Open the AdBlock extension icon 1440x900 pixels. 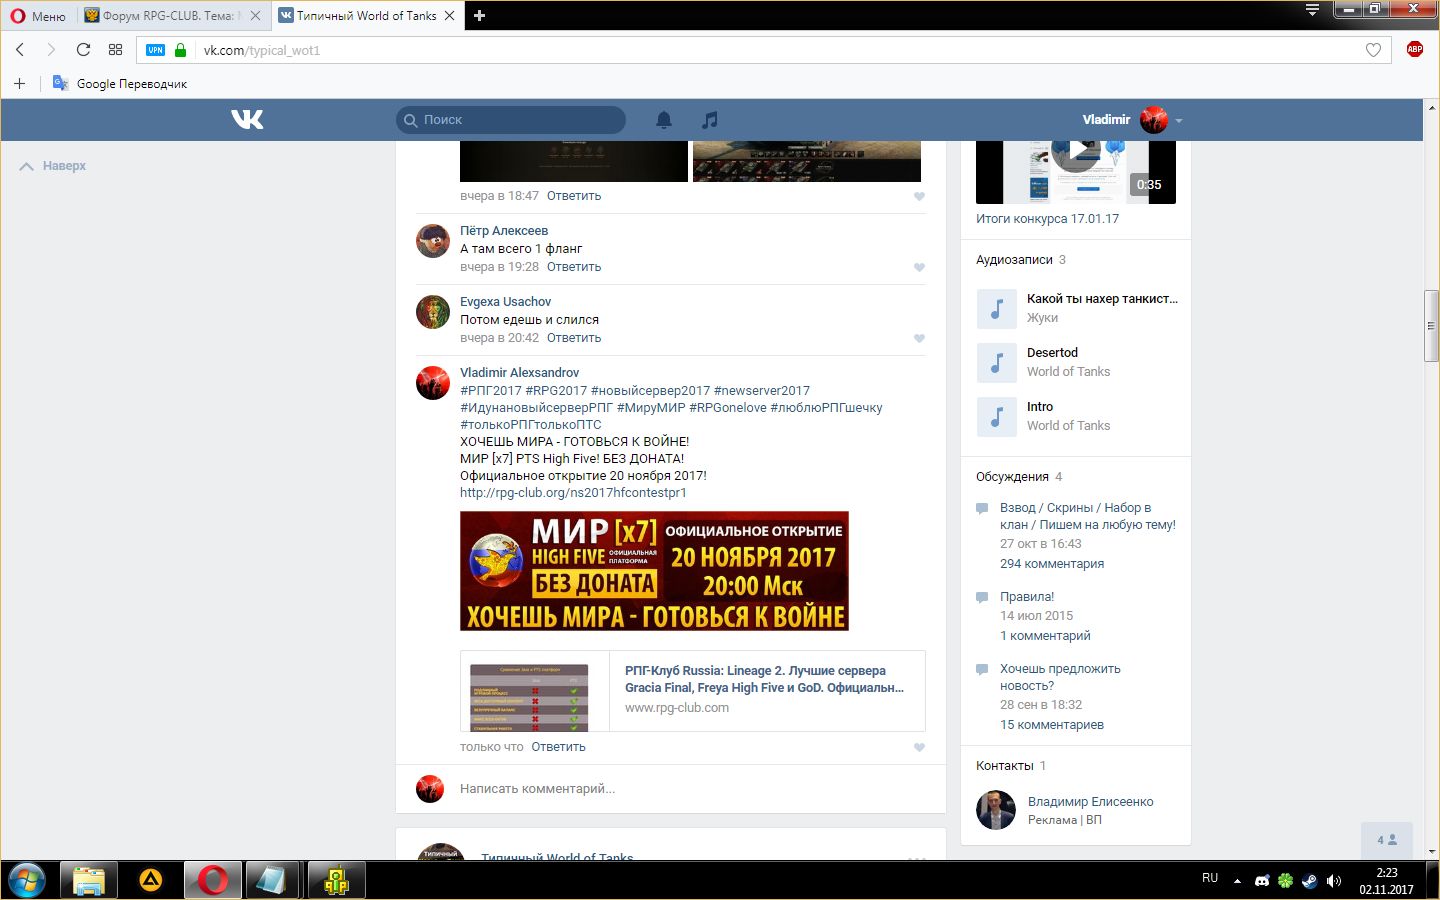1414,49
